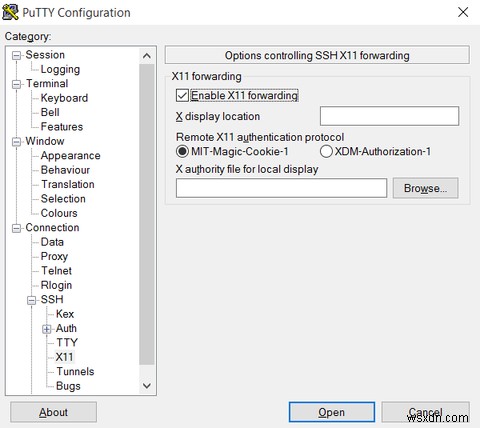
Task: Open the Features settings
Action: pos(62,127)
